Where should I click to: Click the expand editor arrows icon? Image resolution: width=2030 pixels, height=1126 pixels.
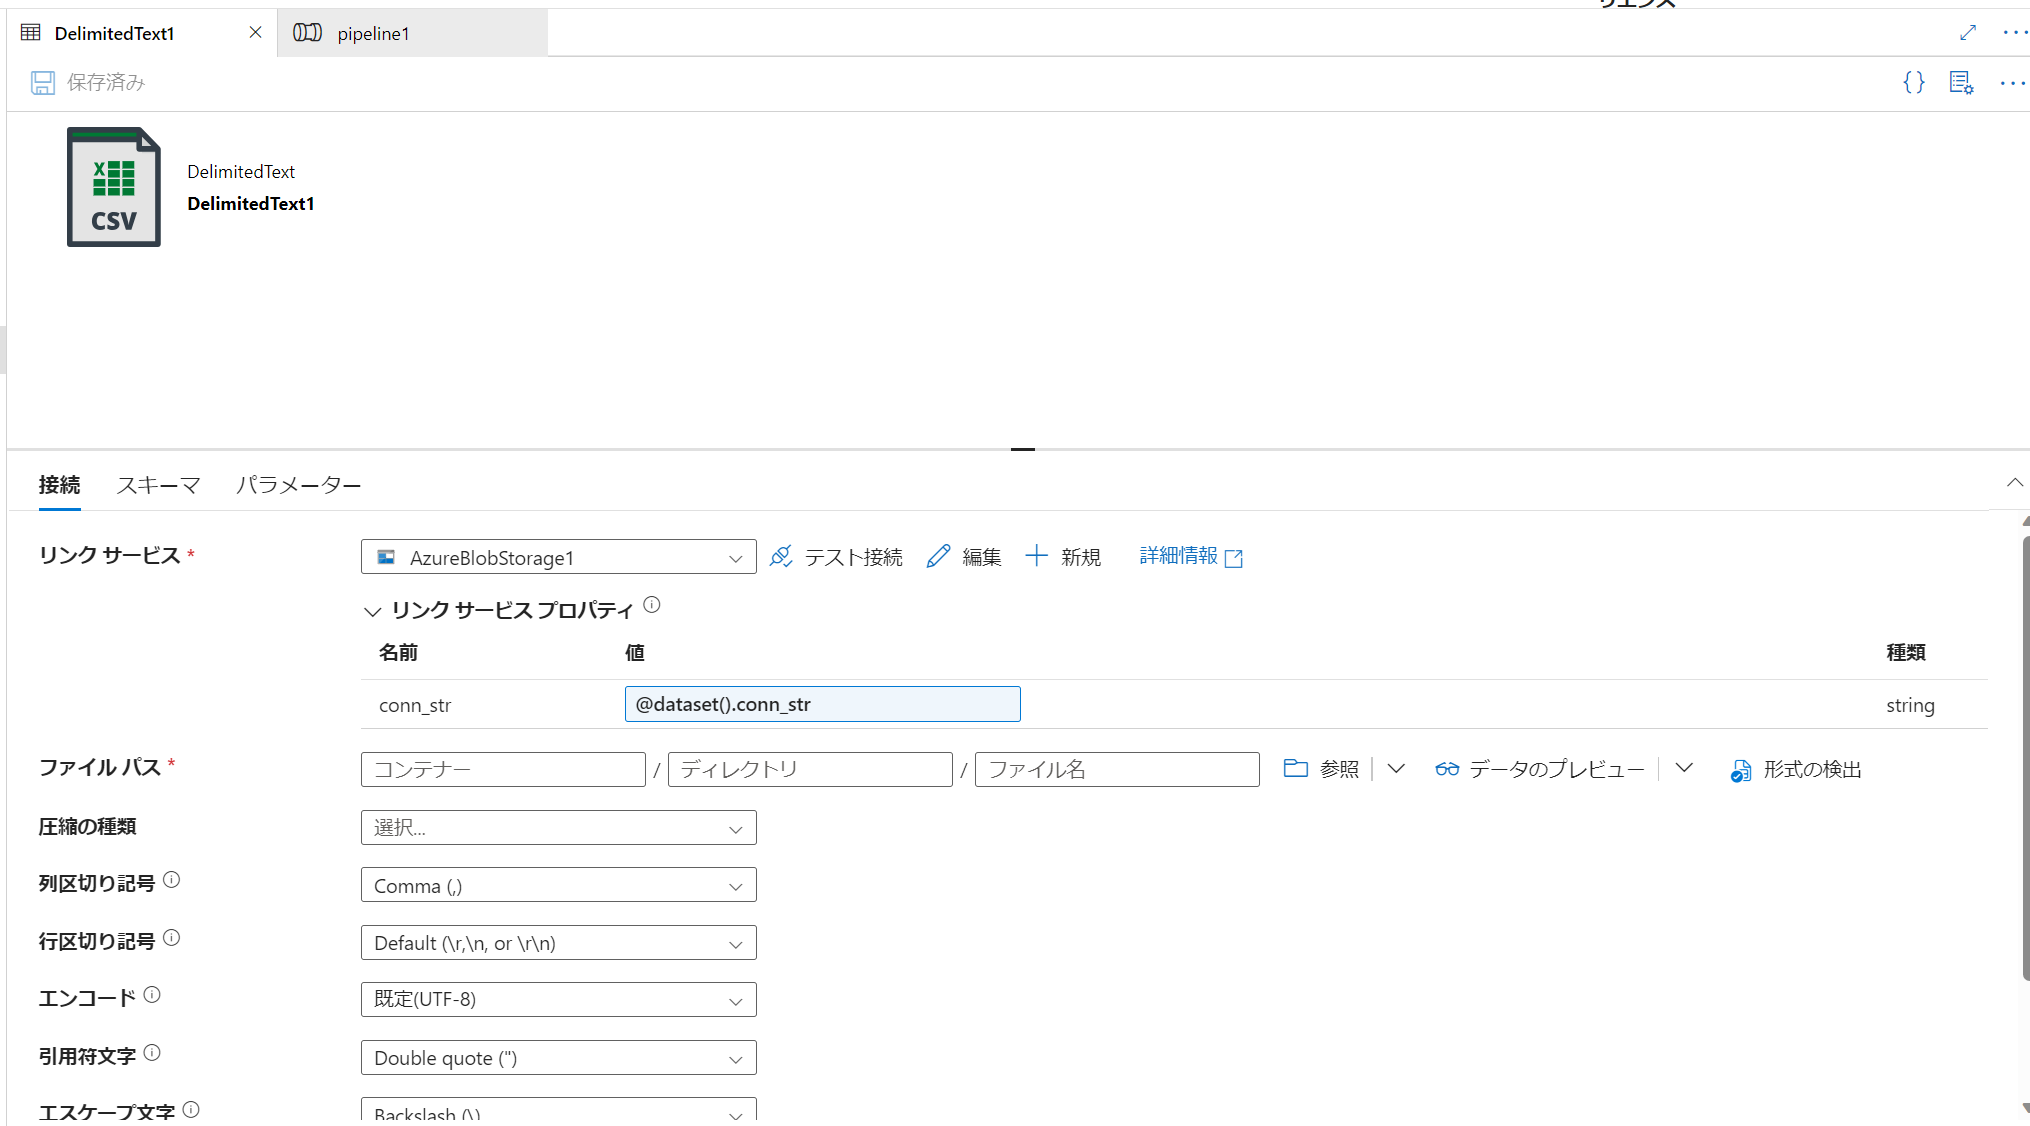tap(1968, 33)
